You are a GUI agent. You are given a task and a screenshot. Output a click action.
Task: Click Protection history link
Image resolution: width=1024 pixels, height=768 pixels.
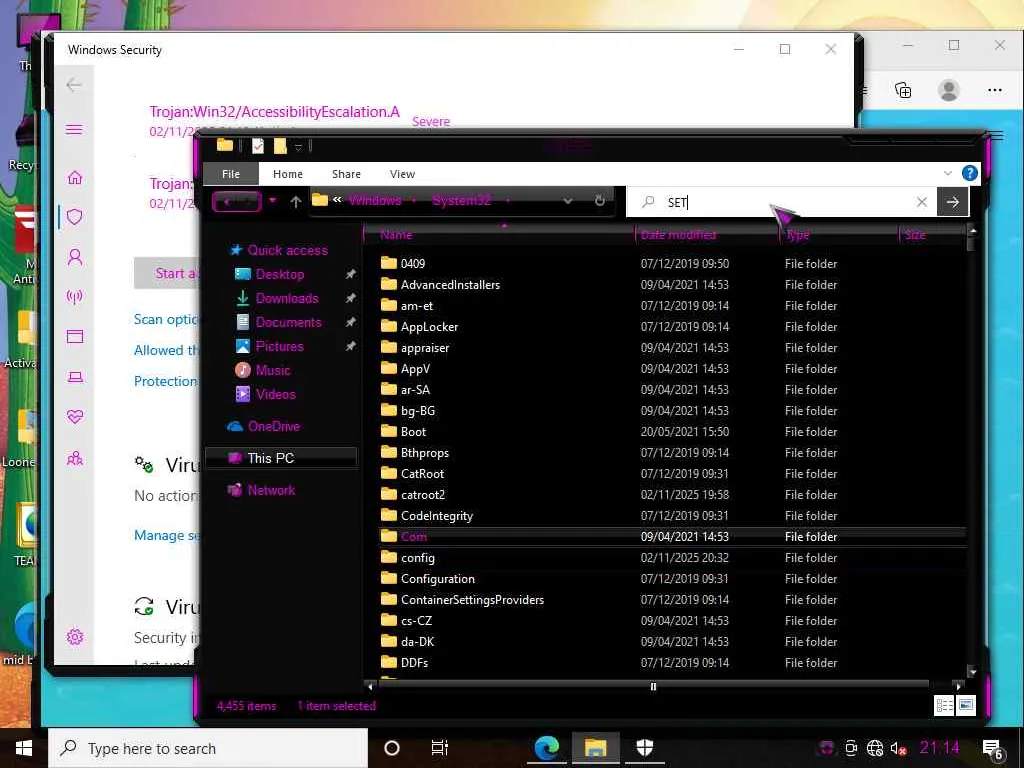(166, 381)
